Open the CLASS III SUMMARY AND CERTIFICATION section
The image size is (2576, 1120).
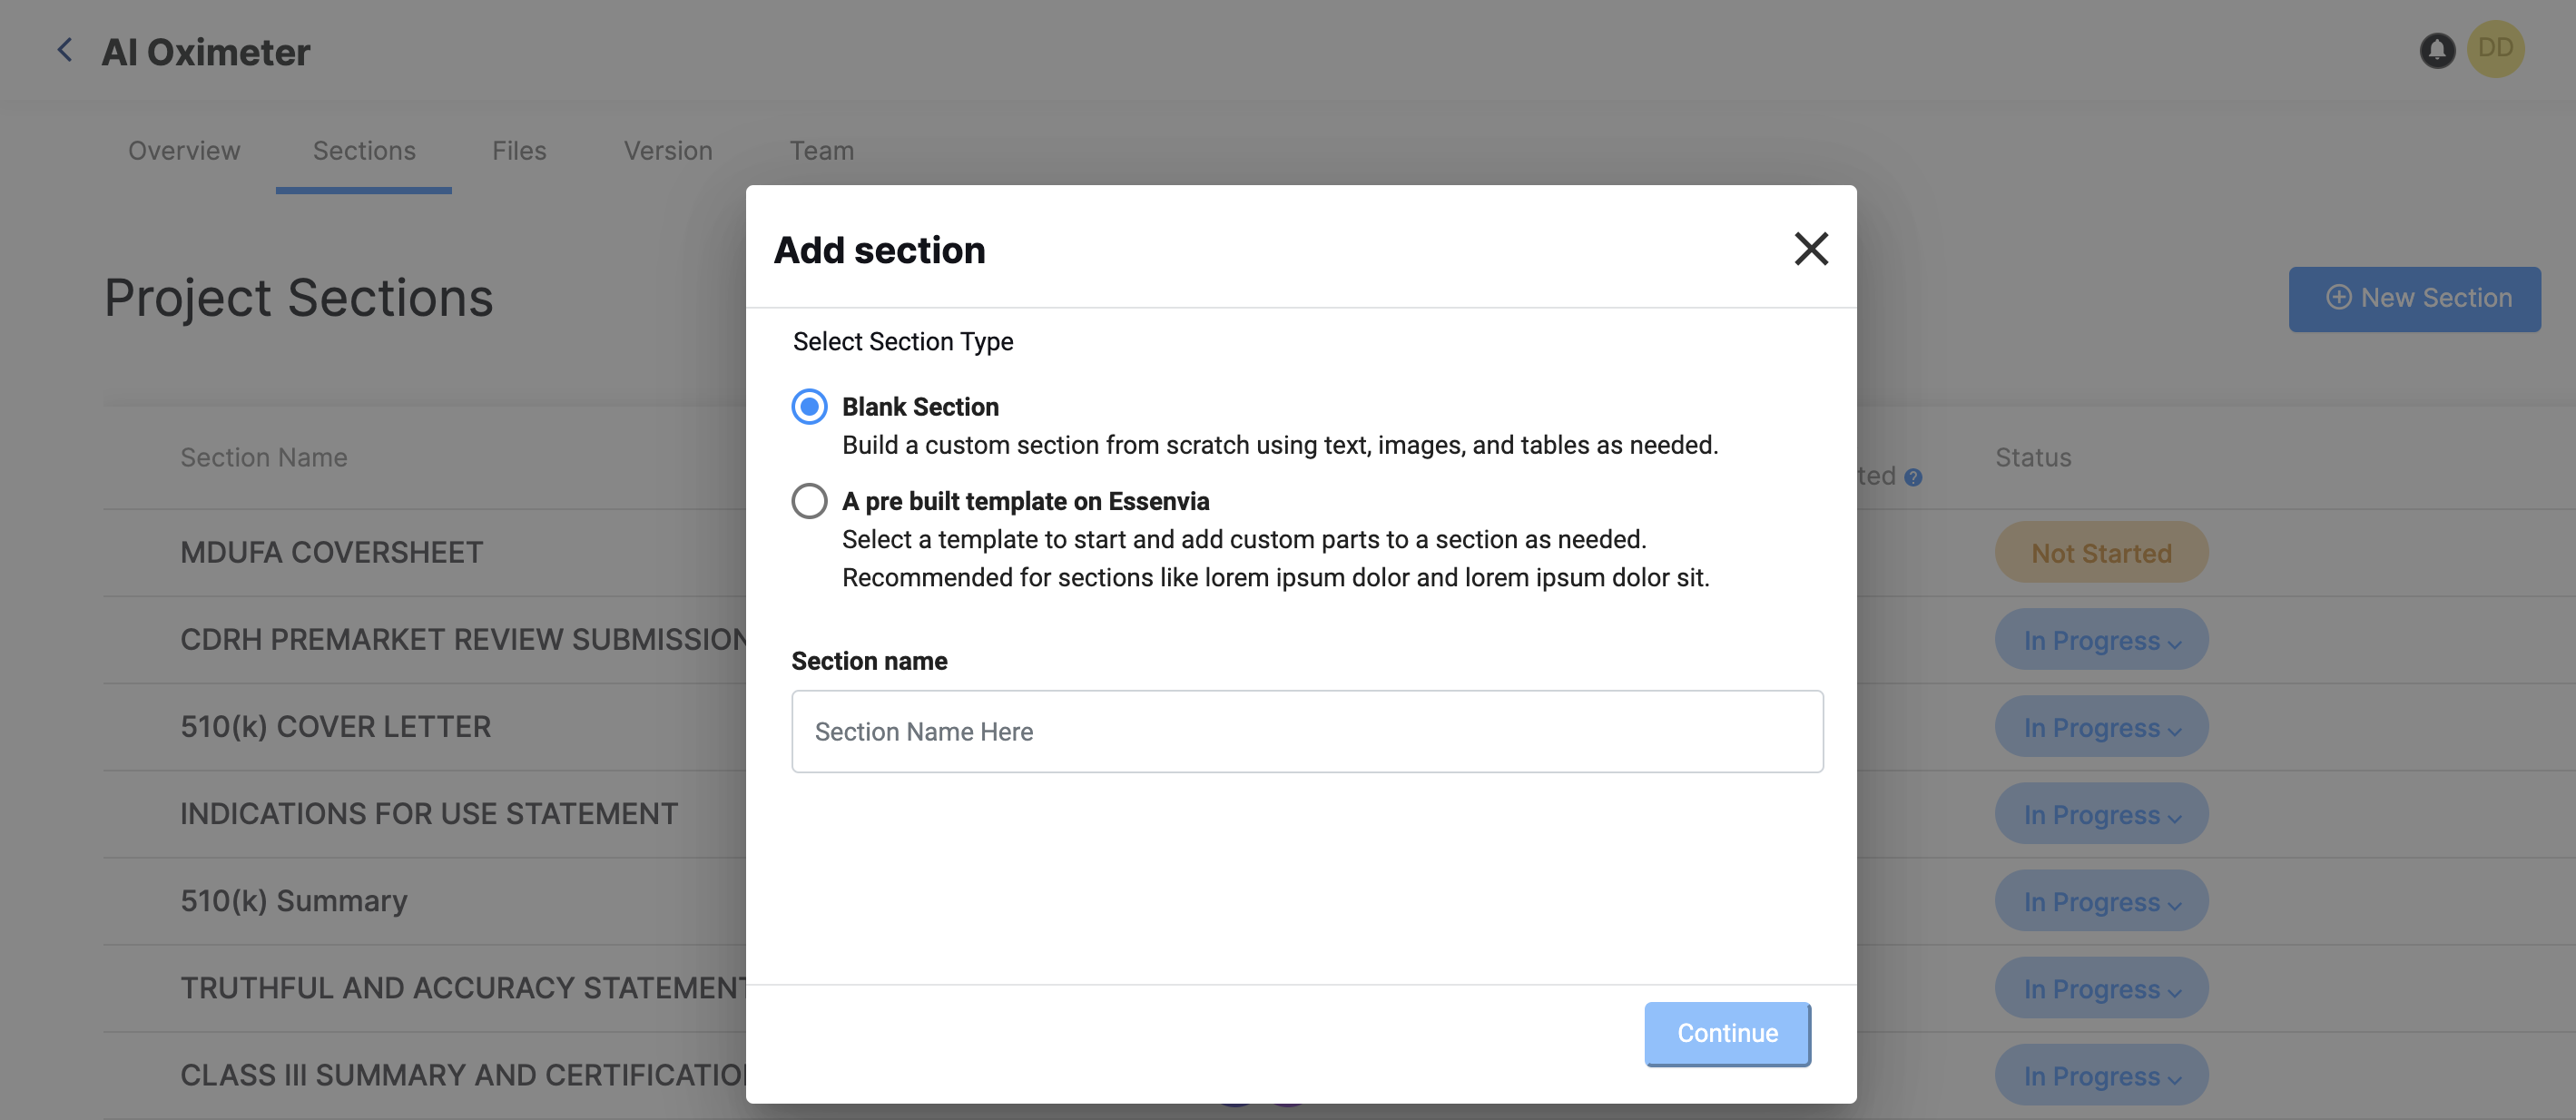point(463,1075)
